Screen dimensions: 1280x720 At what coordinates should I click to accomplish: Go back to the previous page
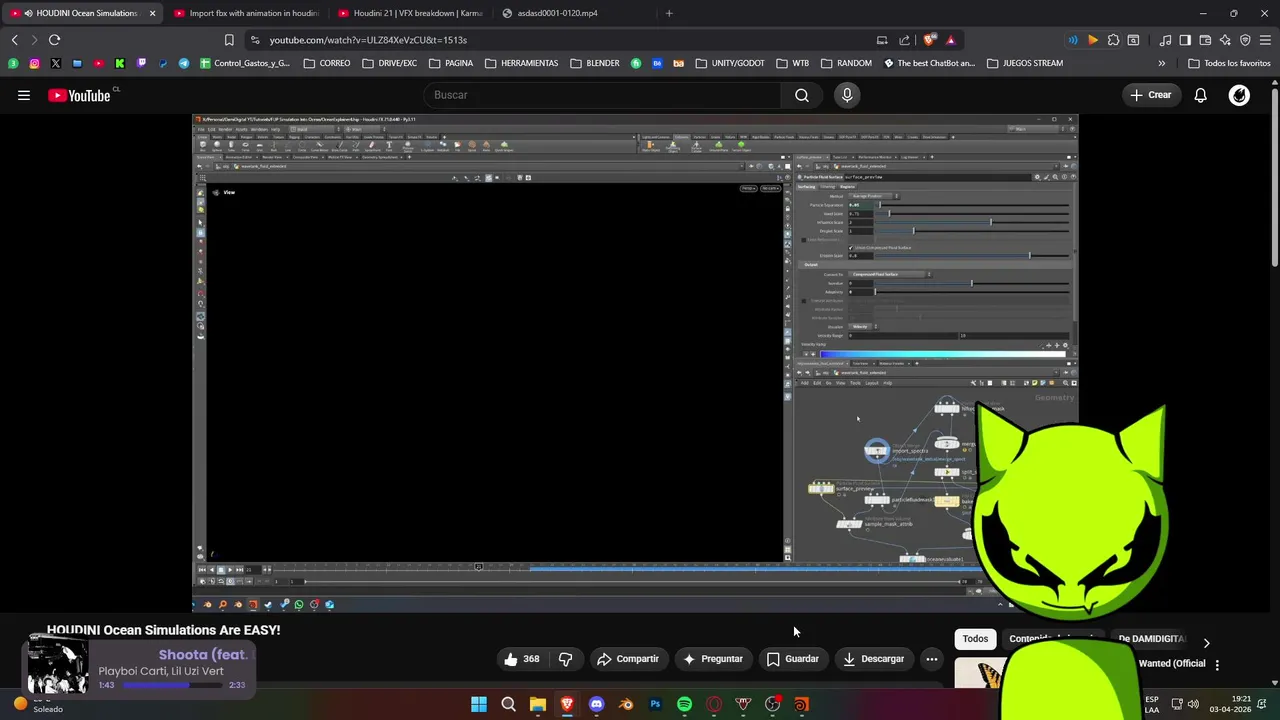(14, 40)
